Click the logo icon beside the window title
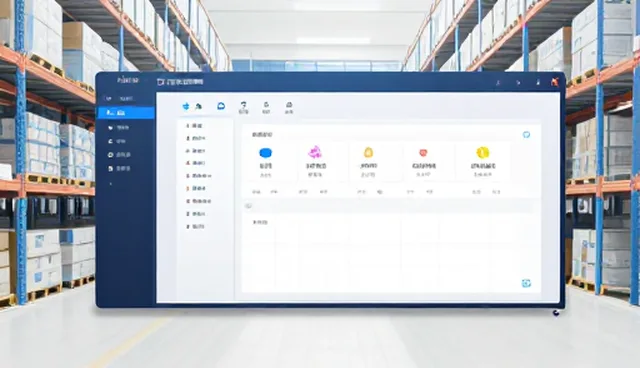 pos(160,82)
